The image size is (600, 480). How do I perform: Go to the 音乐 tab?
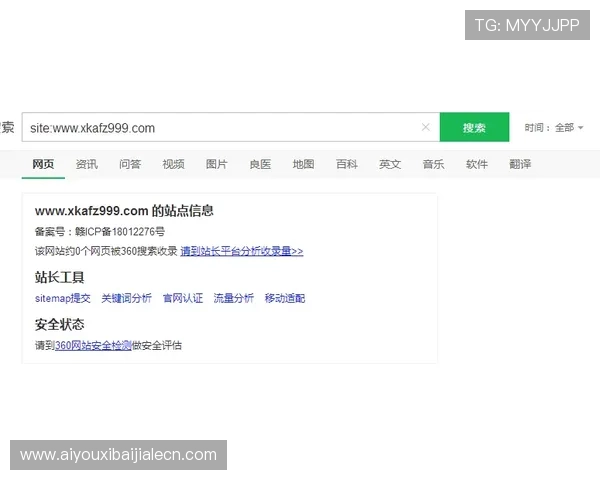coord(433,164)
